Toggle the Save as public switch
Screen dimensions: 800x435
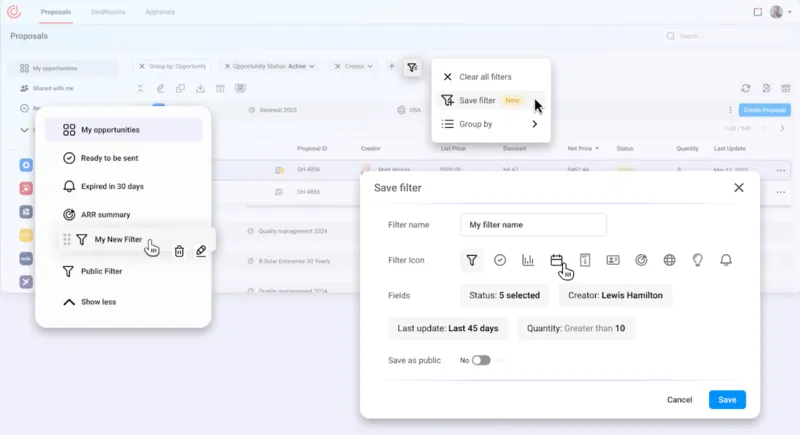481,360
